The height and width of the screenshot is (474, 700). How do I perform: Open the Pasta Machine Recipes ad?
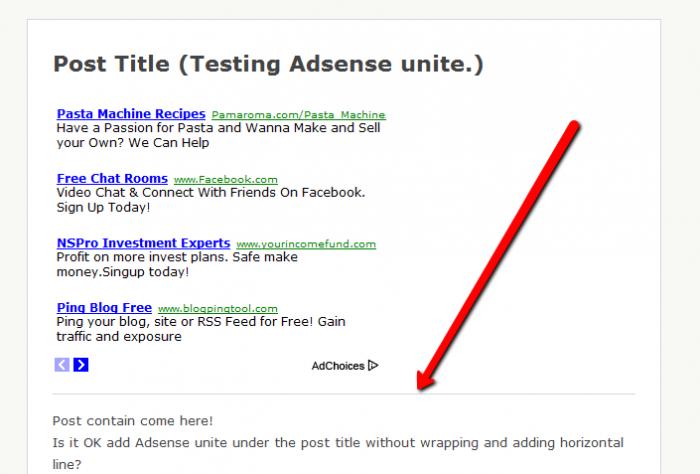pos(131,114)
